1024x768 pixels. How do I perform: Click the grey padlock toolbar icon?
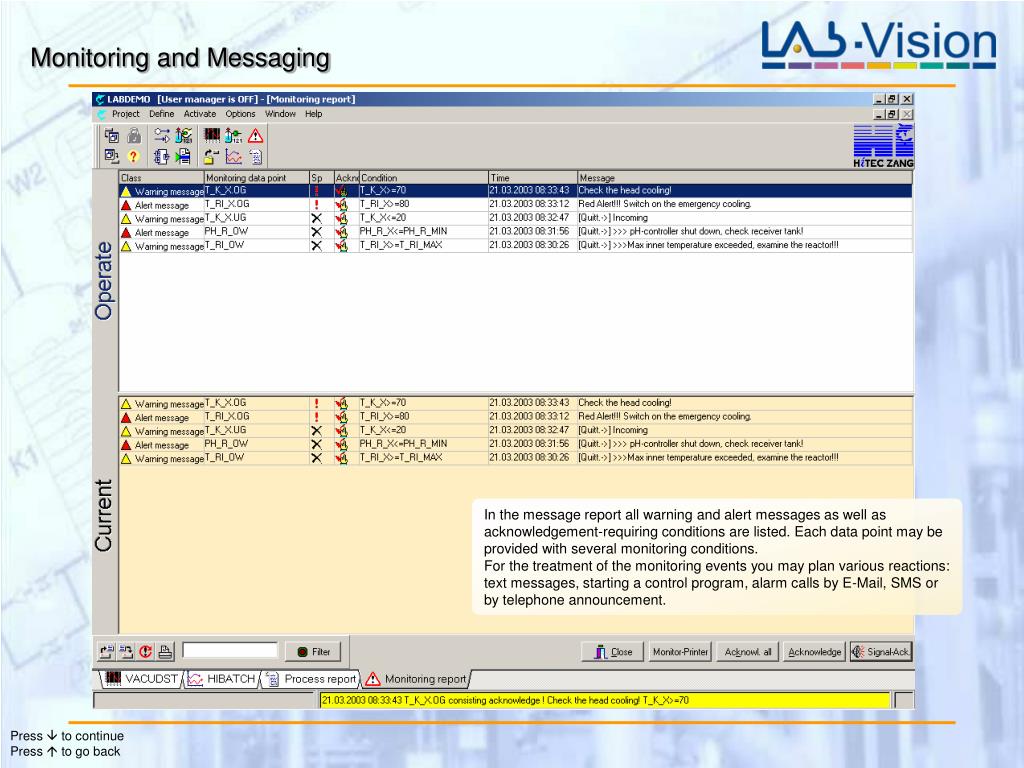[134, 136]
